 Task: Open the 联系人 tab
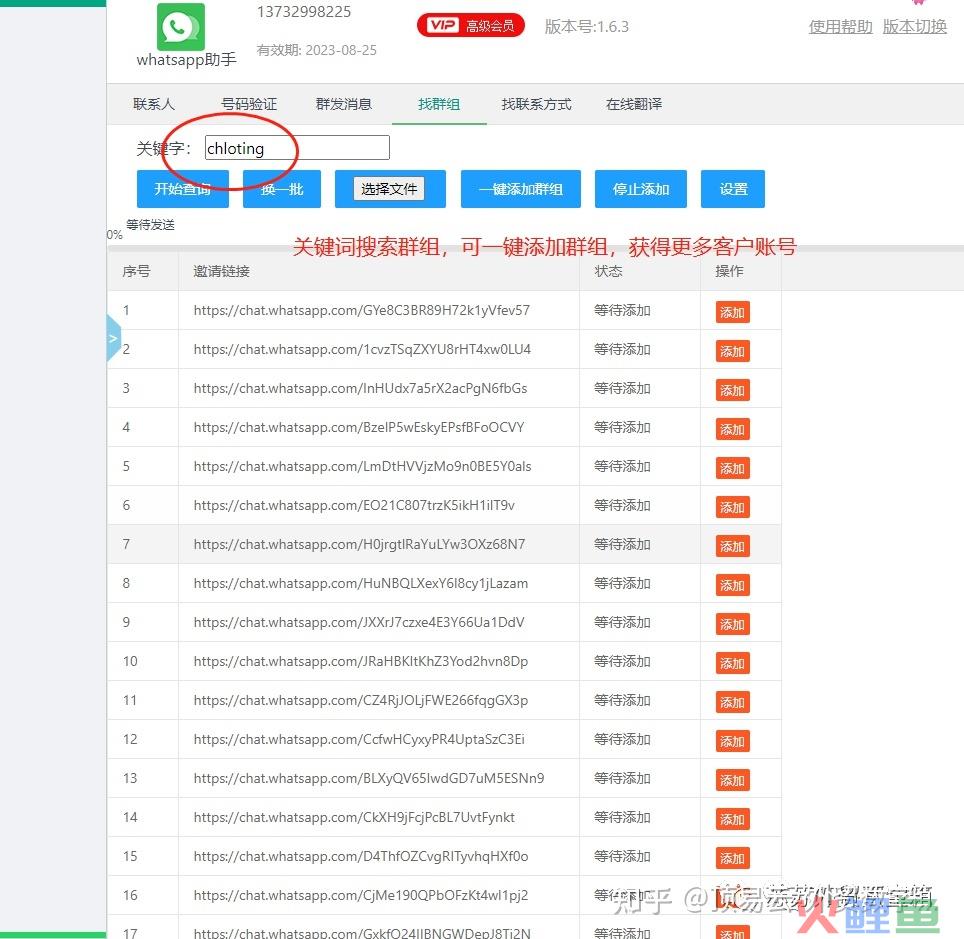pos(154,104)
